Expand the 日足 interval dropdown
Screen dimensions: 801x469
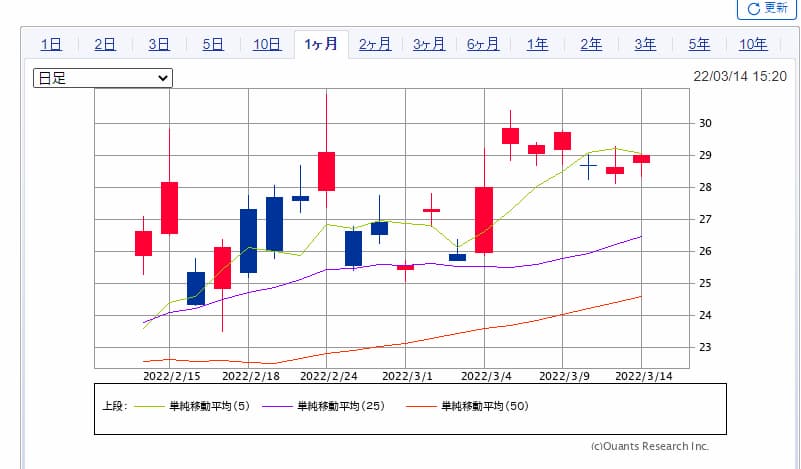coord(103,78)
